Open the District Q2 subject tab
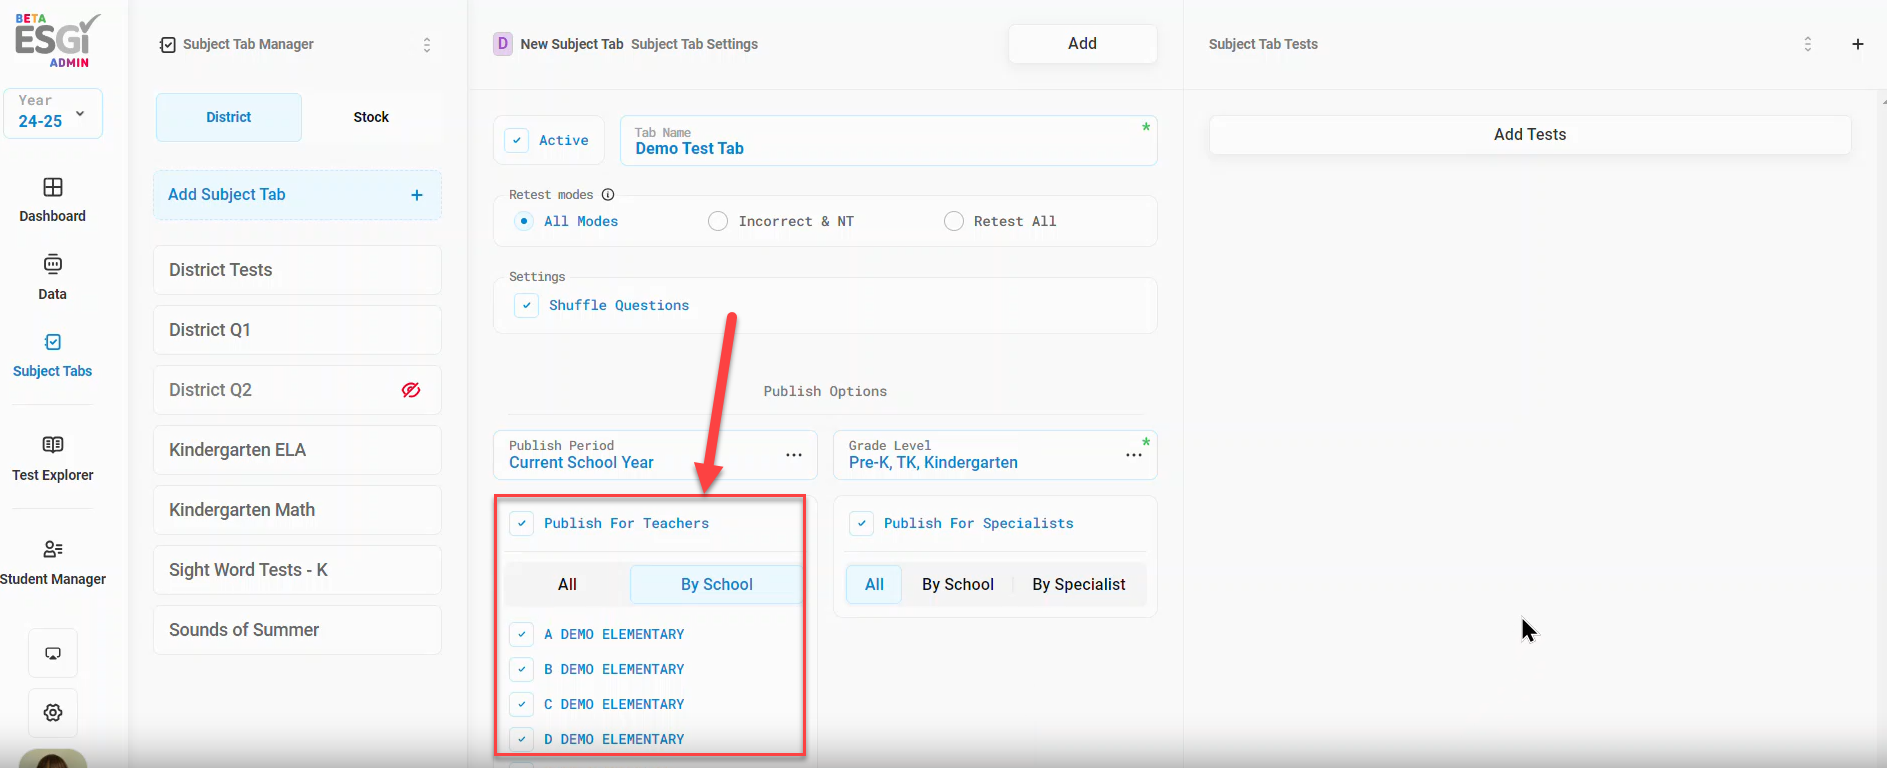 (x=297, y=390)
